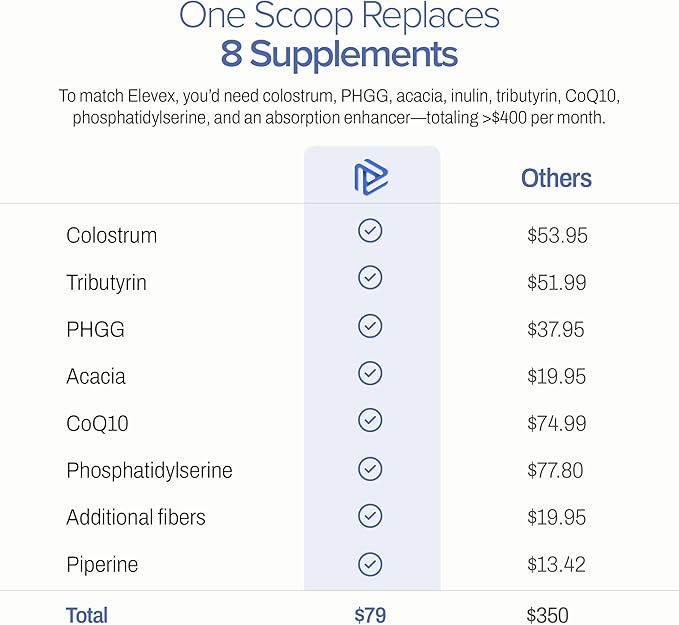This screenshot has height=625, width=679.
Task: Click the Tributyrin ingredient label
Action: tap(106, 283)
